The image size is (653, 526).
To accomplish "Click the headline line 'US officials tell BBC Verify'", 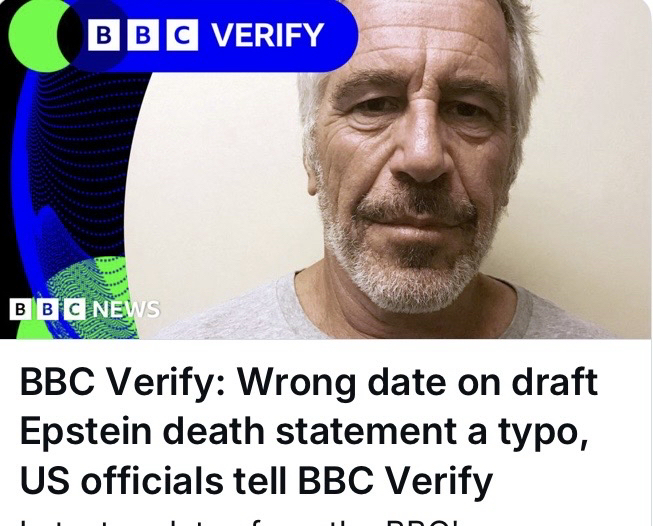I will click(x=257, y=481).
